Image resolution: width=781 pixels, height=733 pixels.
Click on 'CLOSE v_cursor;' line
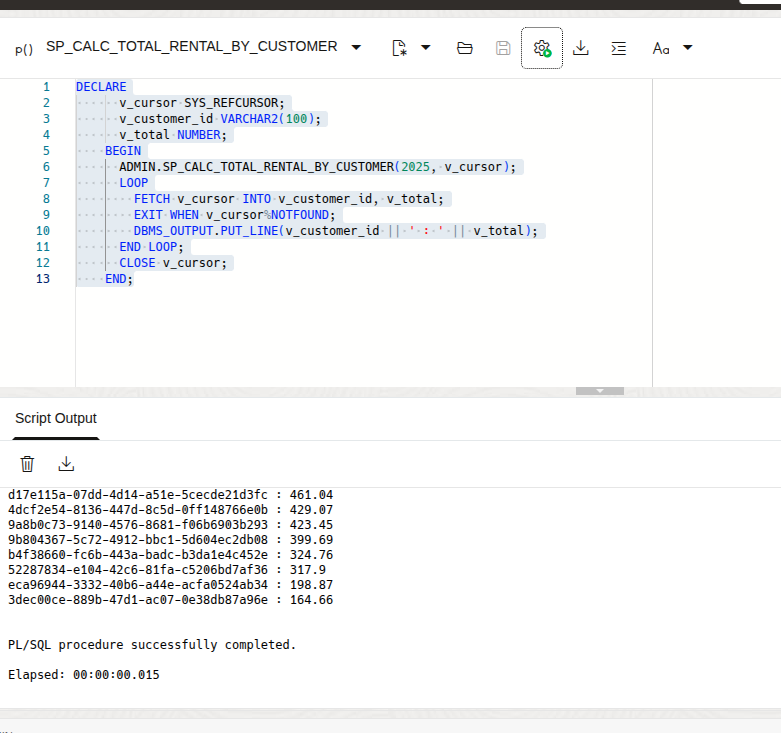(x=173, y=262)
